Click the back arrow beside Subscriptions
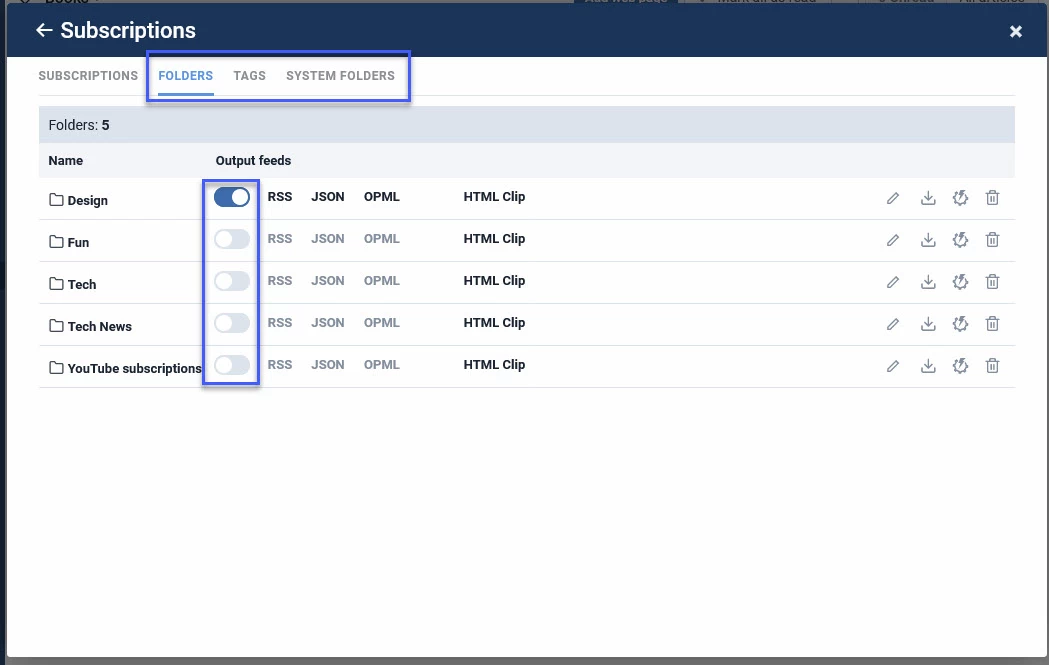 (43, 31)
